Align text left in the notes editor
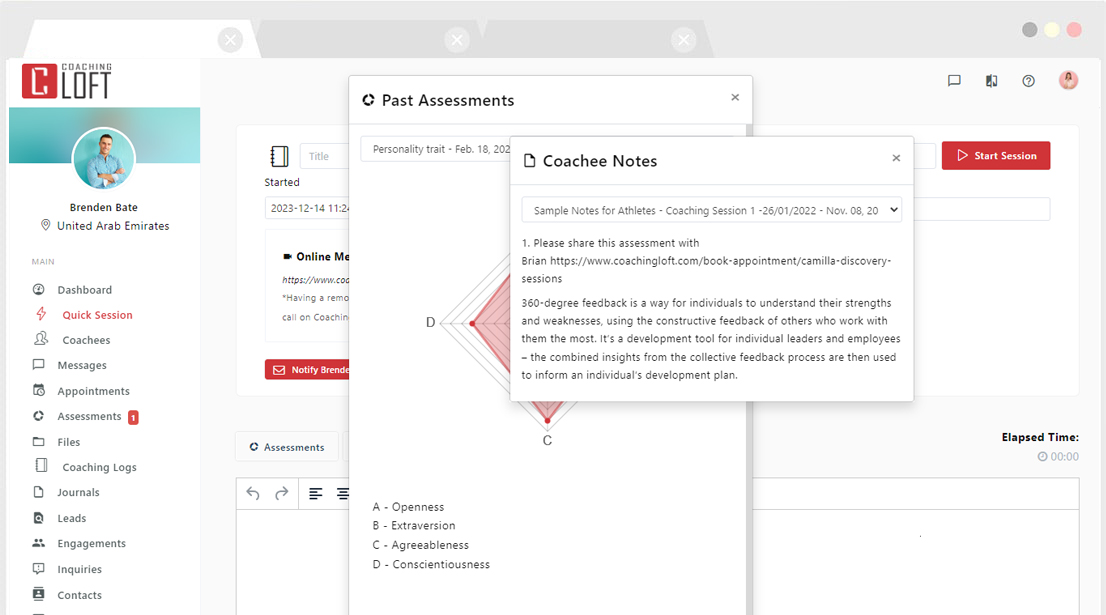This screenshot has width=1106, height=615. (x=315, y=493)
